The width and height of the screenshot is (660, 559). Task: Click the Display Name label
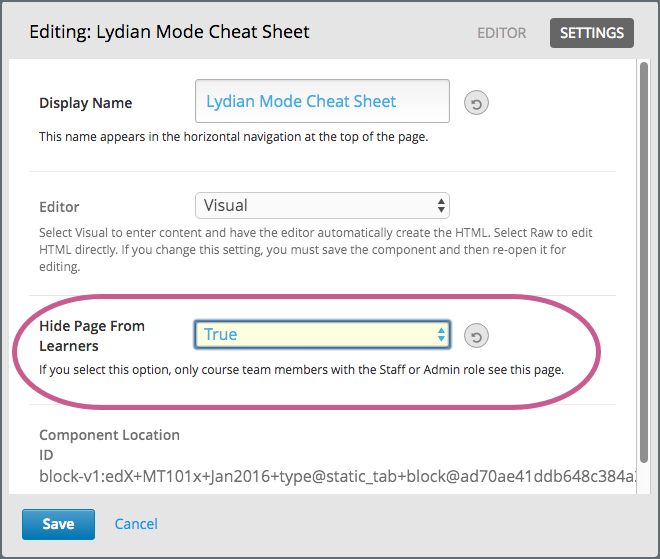point(85,103)
